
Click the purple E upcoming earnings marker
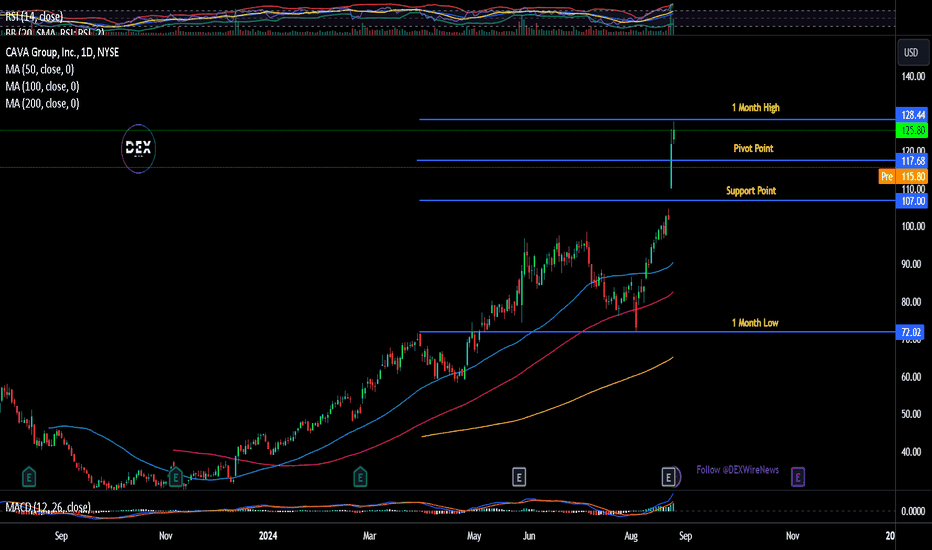798,477
